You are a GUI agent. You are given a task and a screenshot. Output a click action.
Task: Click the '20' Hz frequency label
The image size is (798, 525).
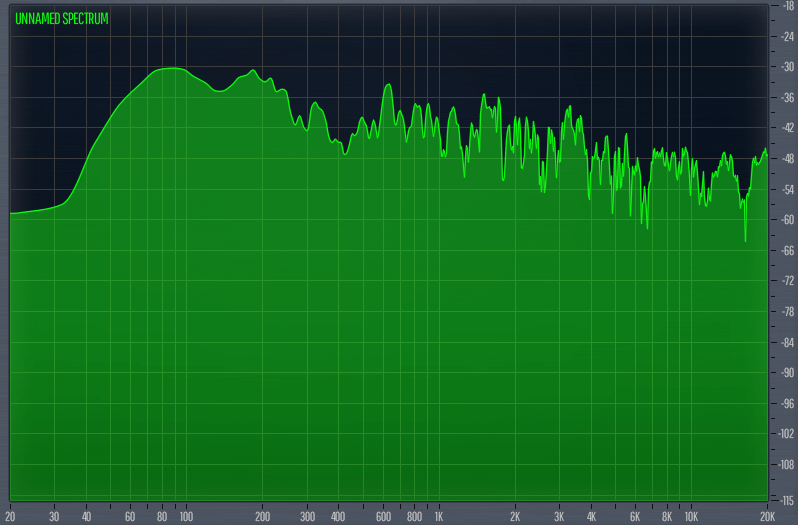tap(10, 517)
